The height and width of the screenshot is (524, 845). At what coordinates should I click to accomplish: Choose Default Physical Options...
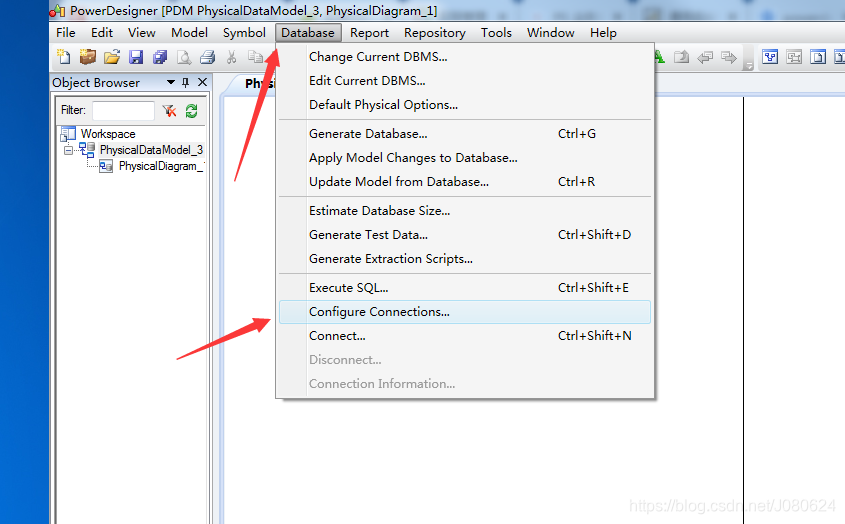(x=465, y=105)
